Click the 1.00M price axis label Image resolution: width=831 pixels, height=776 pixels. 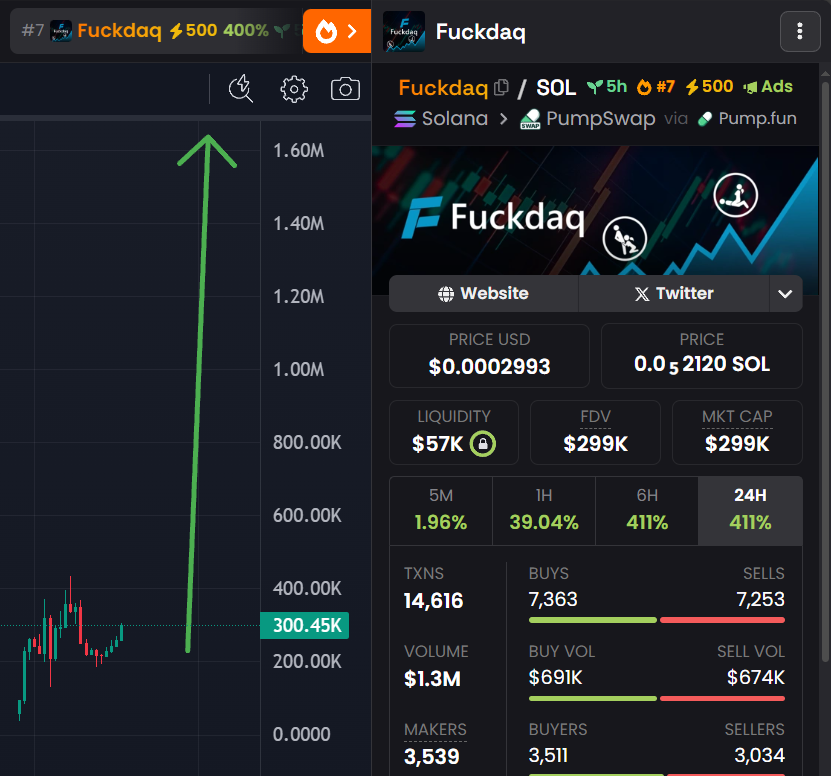tap(298, 369)
